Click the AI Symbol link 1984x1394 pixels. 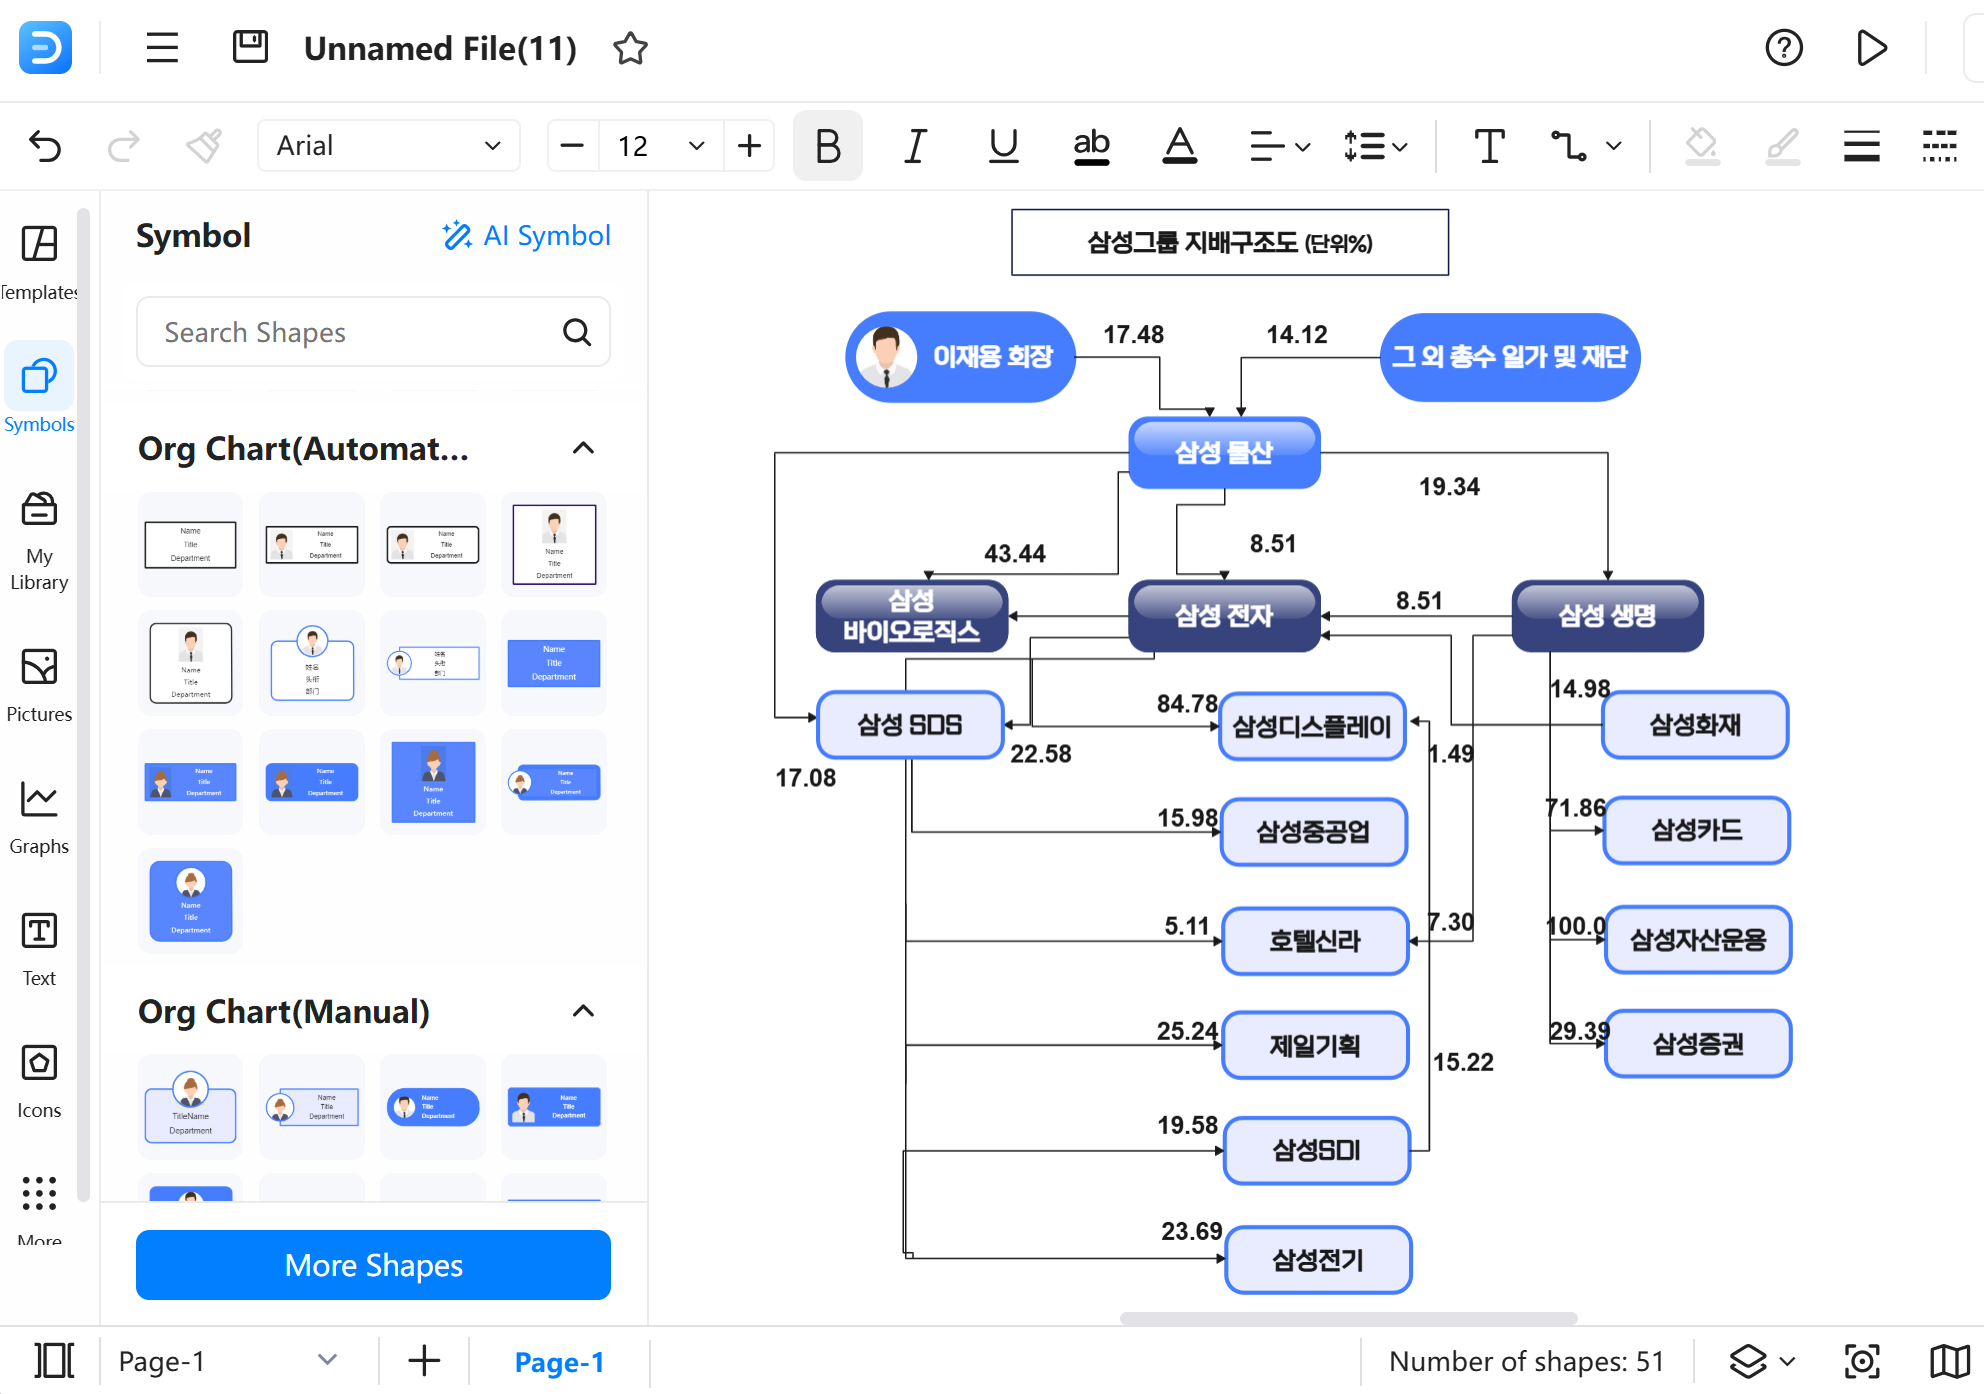[x=526, y=235]
